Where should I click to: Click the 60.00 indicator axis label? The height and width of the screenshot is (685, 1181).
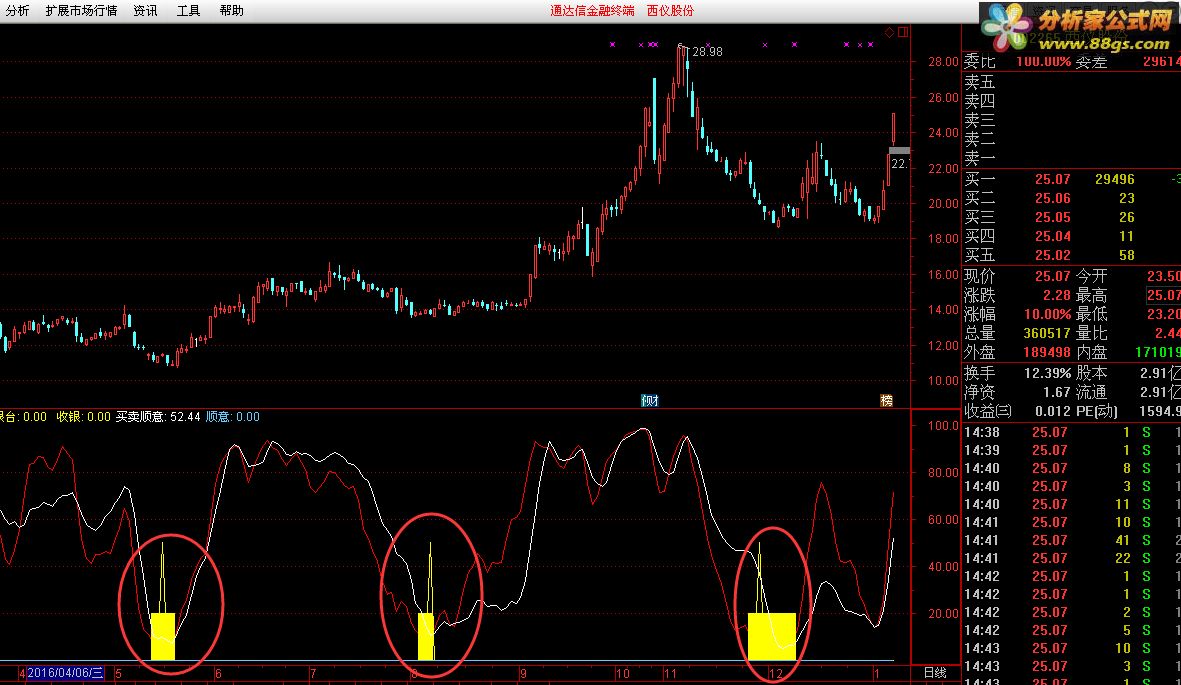tap(943, 520)
